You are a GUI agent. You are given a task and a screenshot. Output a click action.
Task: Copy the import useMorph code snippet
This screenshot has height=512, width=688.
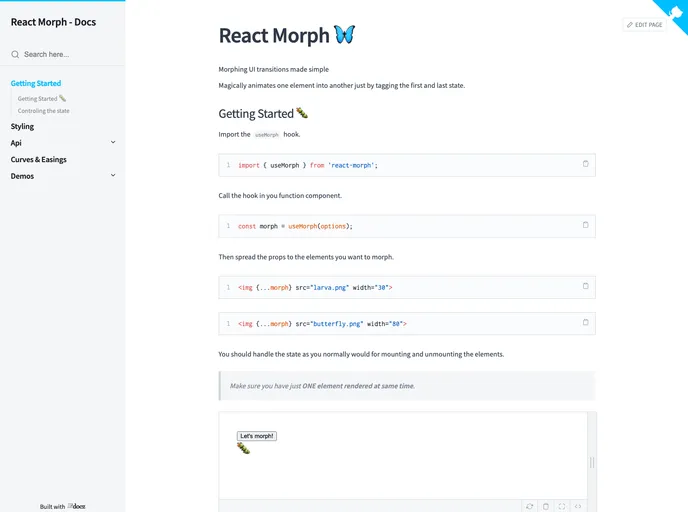pyautogui.click(x=585, y=164)
